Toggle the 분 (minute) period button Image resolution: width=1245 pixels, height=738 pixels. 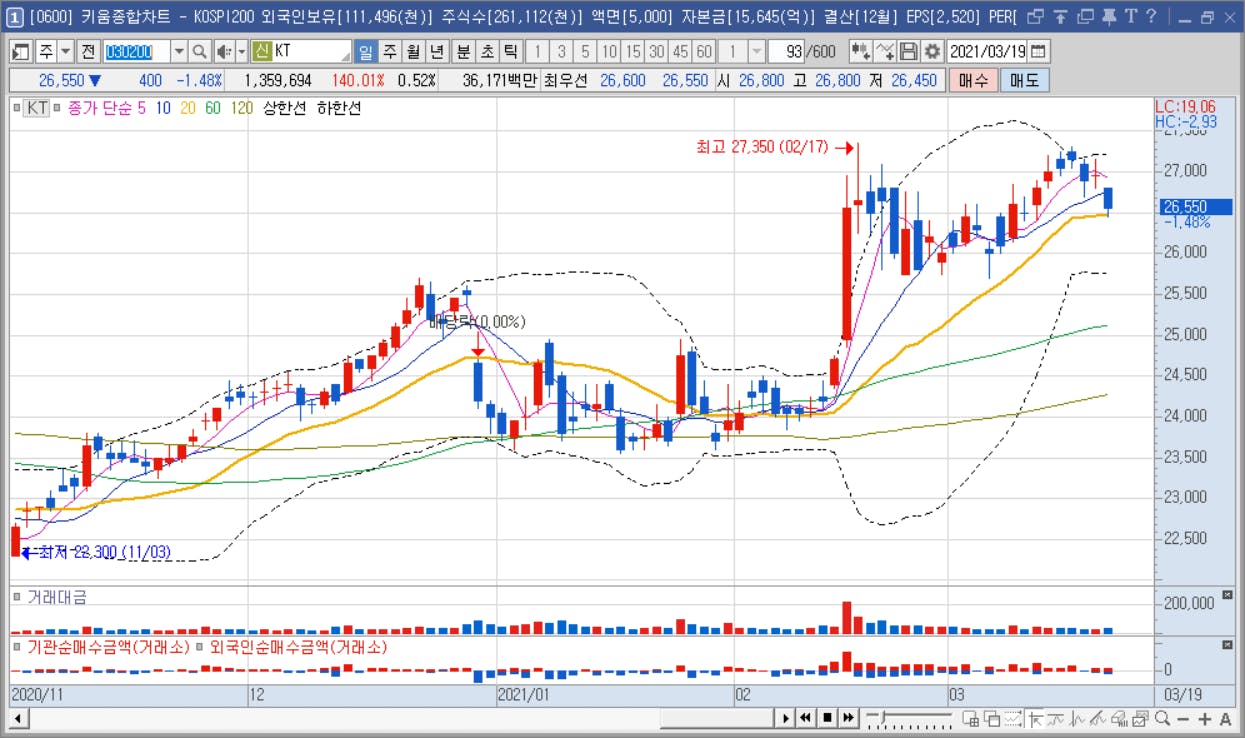tap(464, 52)
